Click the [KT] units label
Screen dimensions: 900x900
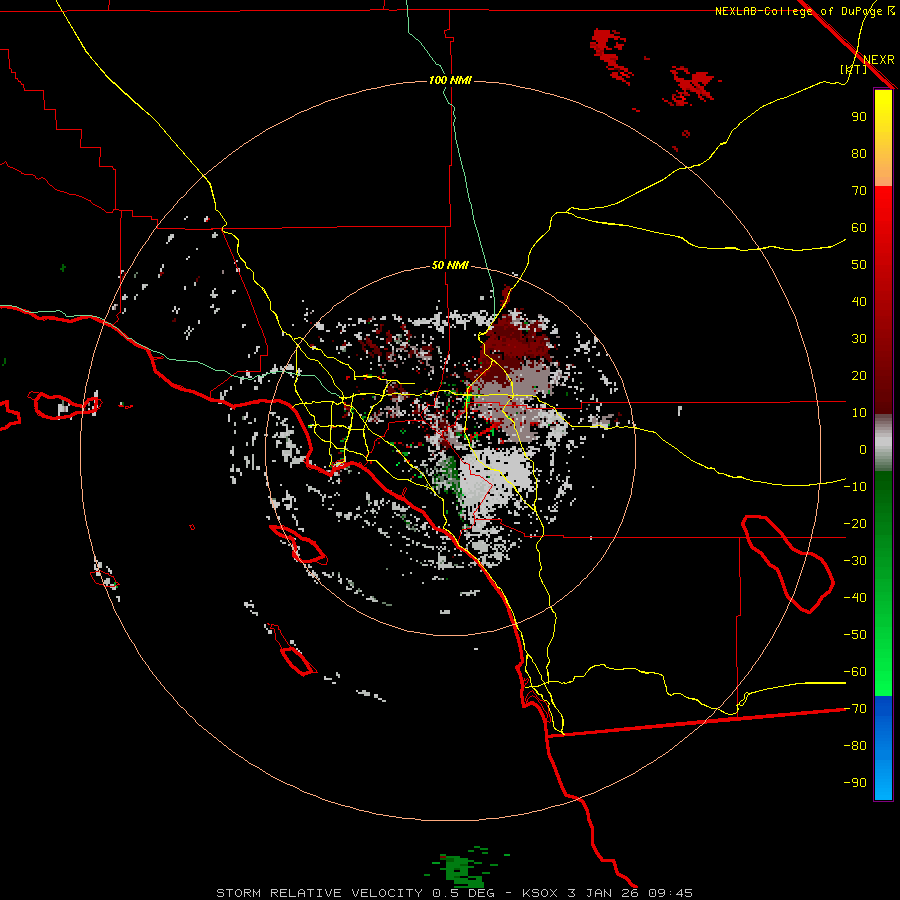point(854,69)
